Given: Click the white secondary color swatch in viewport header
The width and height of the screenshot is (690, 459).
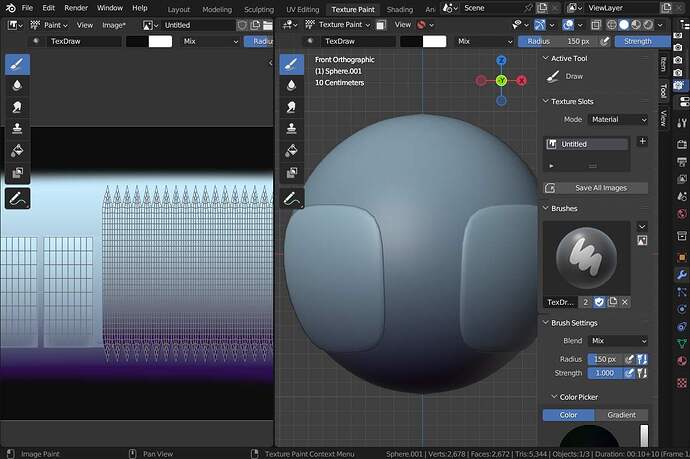Looking at the screenshot, I should [x=434, y=41].
